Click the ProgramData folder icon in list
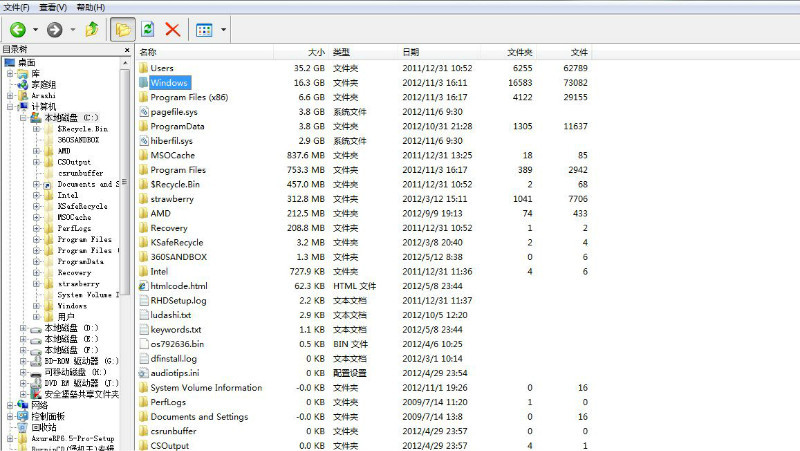 pos(143,126)
